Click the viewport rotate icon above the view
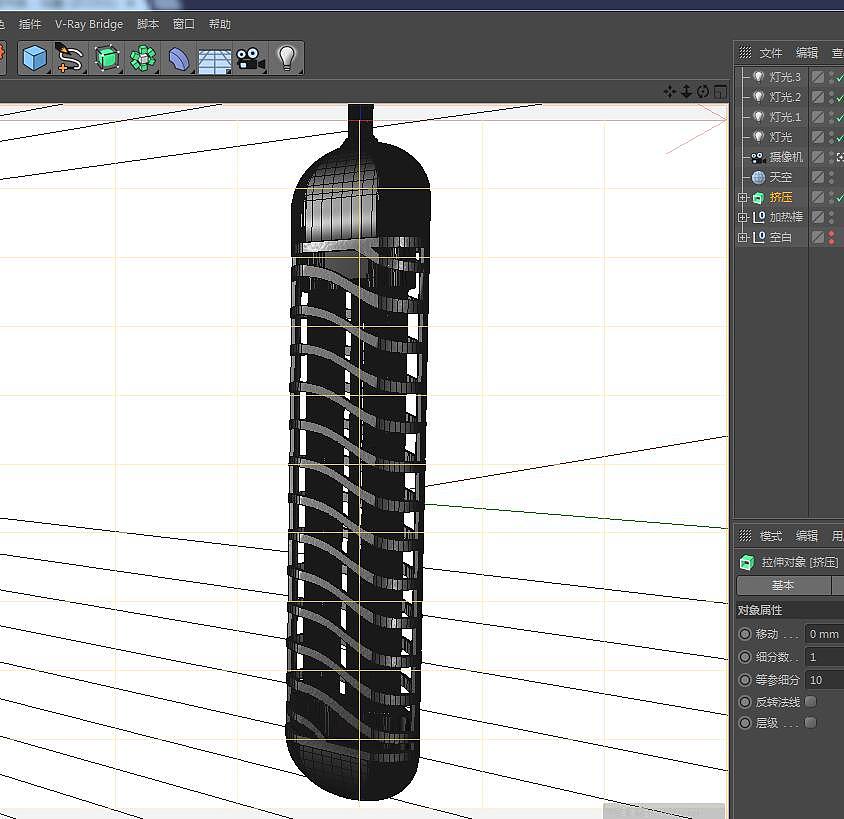The height and width of the screenshot is (819, 844). [703, 91]
